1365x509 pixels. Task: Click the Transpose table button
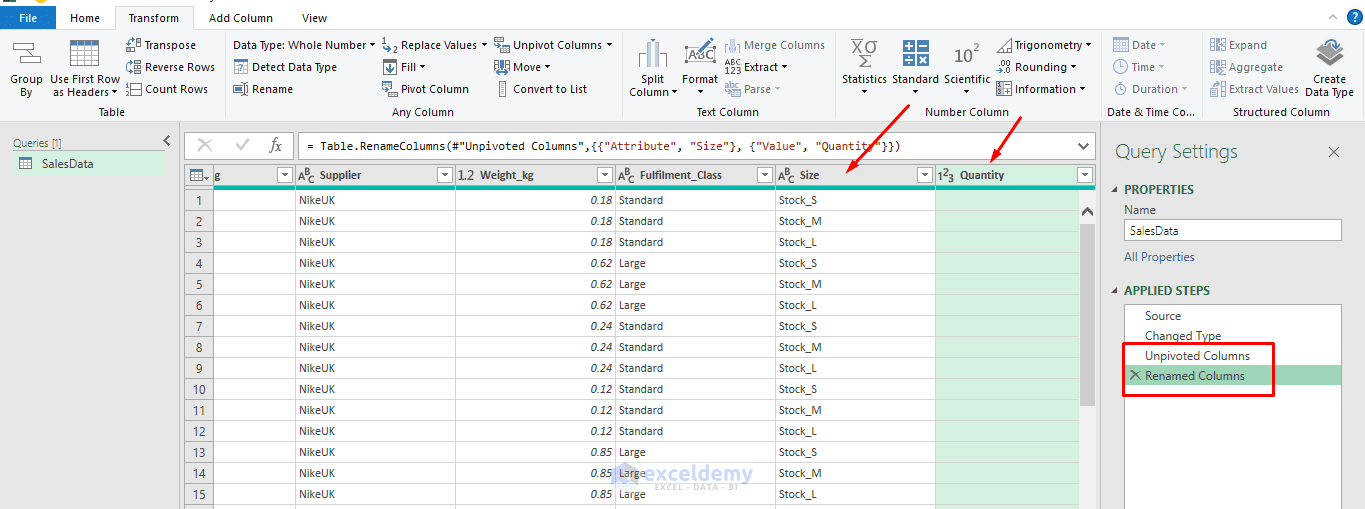161,45
